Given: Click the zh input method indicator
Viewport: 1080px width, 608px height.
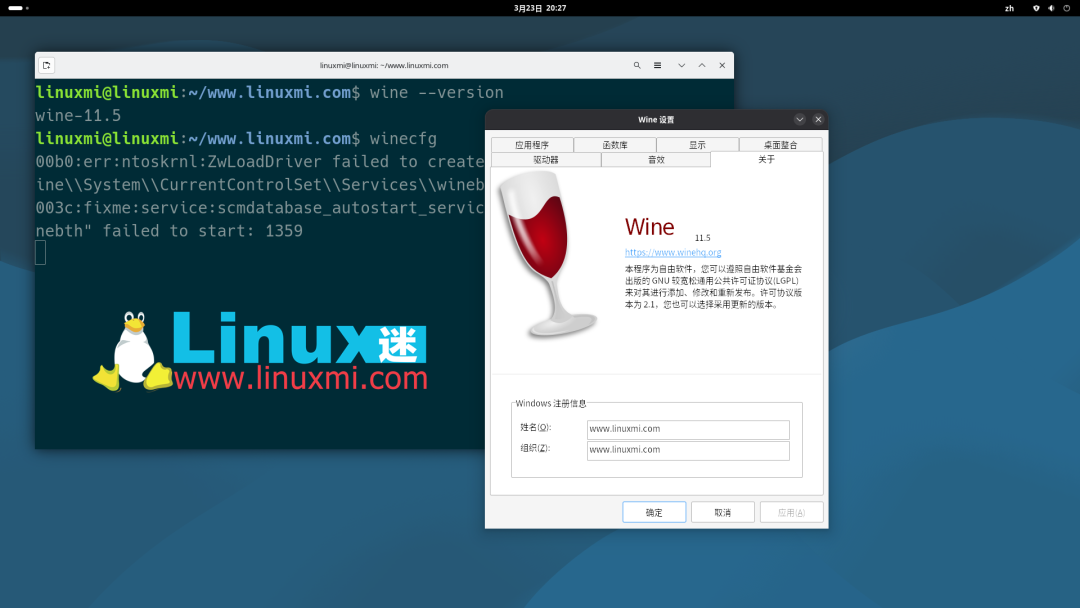Looking at the screenshot, I should pyautogui.click(x=1009, y=8).
